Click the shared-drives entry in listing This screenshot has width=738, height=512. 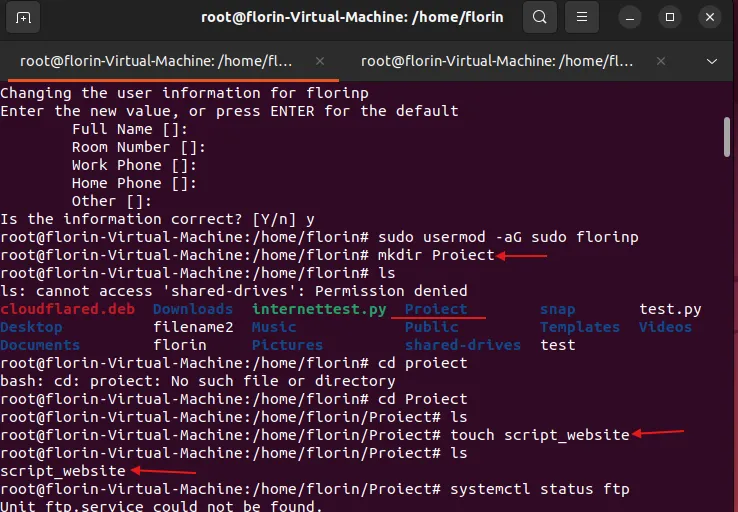click(x=462, y=345)
